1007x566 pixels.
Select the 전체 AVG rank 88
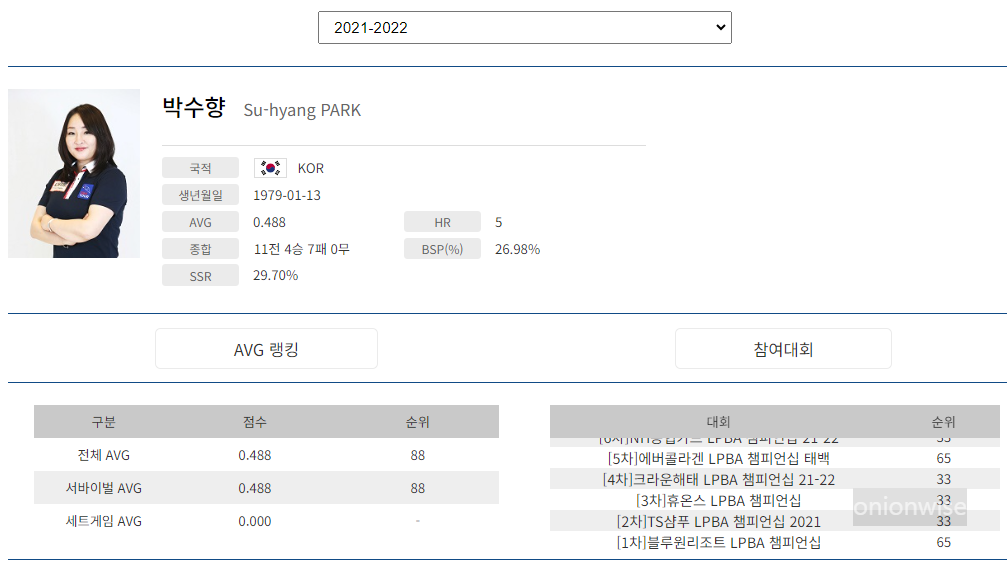(417, 455)
